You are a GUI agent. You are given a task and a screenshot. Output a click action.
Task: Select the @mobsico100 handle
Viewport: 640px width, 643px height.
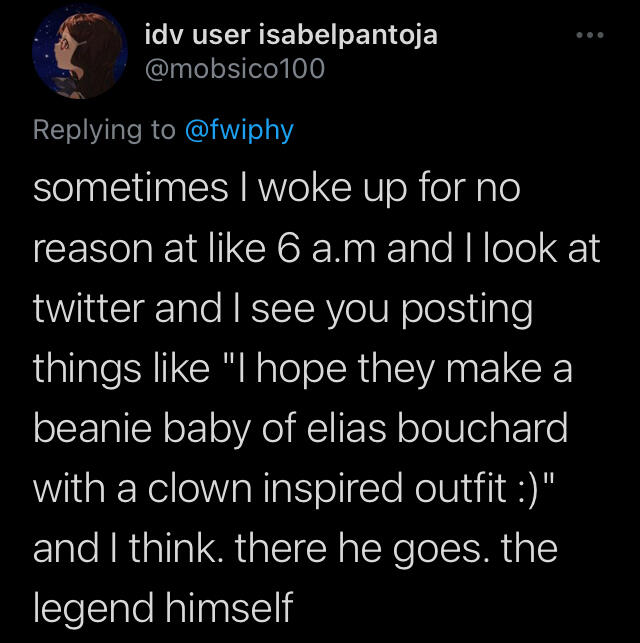pos(235,71)
